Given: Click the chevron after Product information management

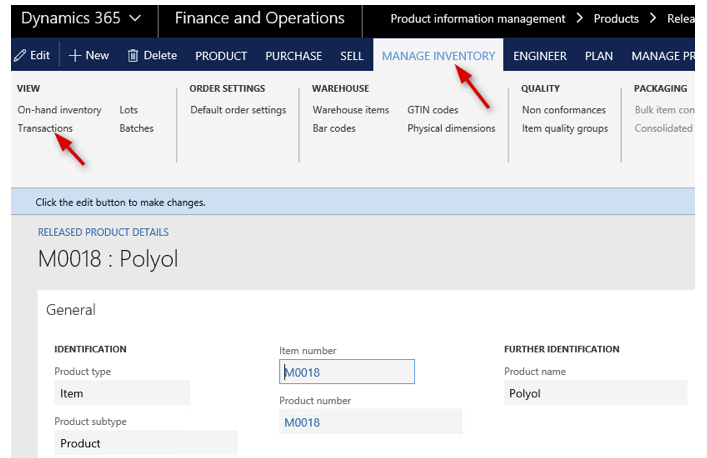Looking at the screenshot, I should click(579, 18).
